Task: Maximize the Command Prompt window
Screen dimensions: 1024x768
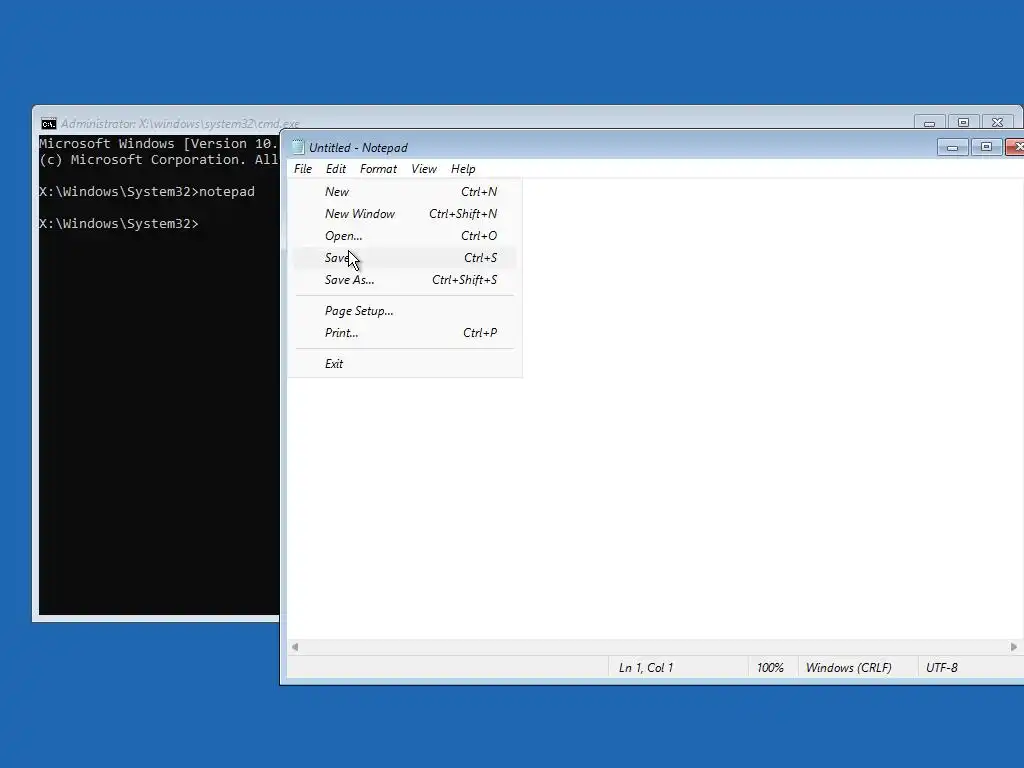Action: click(963, 123)
